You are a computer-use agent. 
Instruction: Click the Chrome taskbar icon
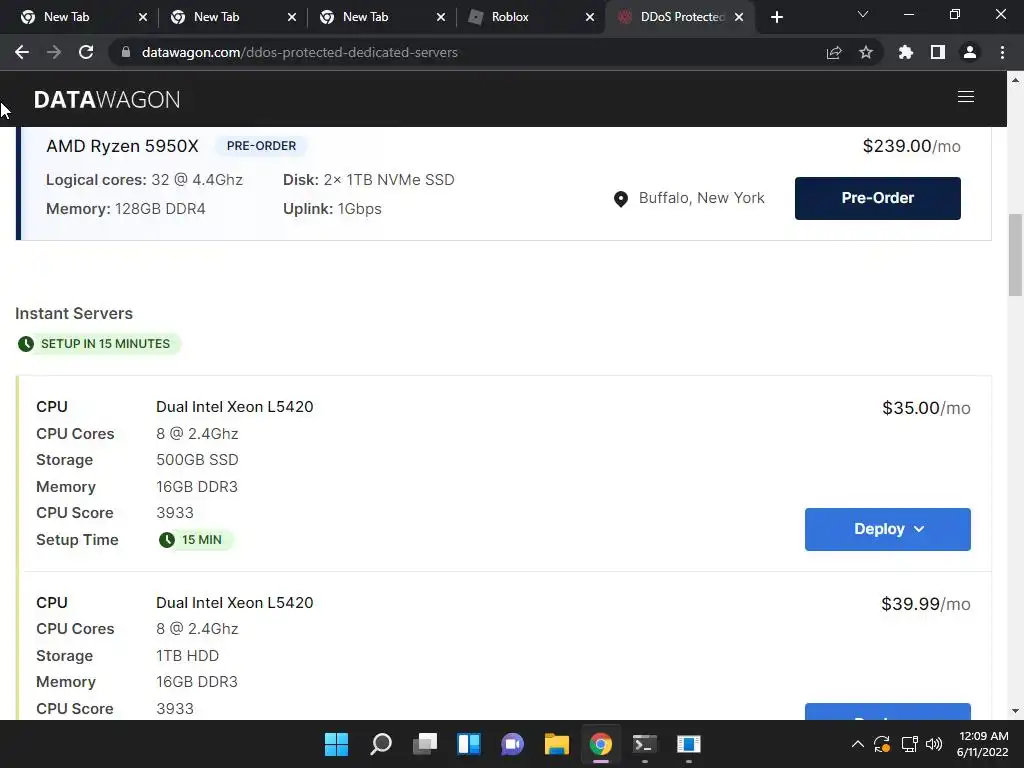(601, 744)
